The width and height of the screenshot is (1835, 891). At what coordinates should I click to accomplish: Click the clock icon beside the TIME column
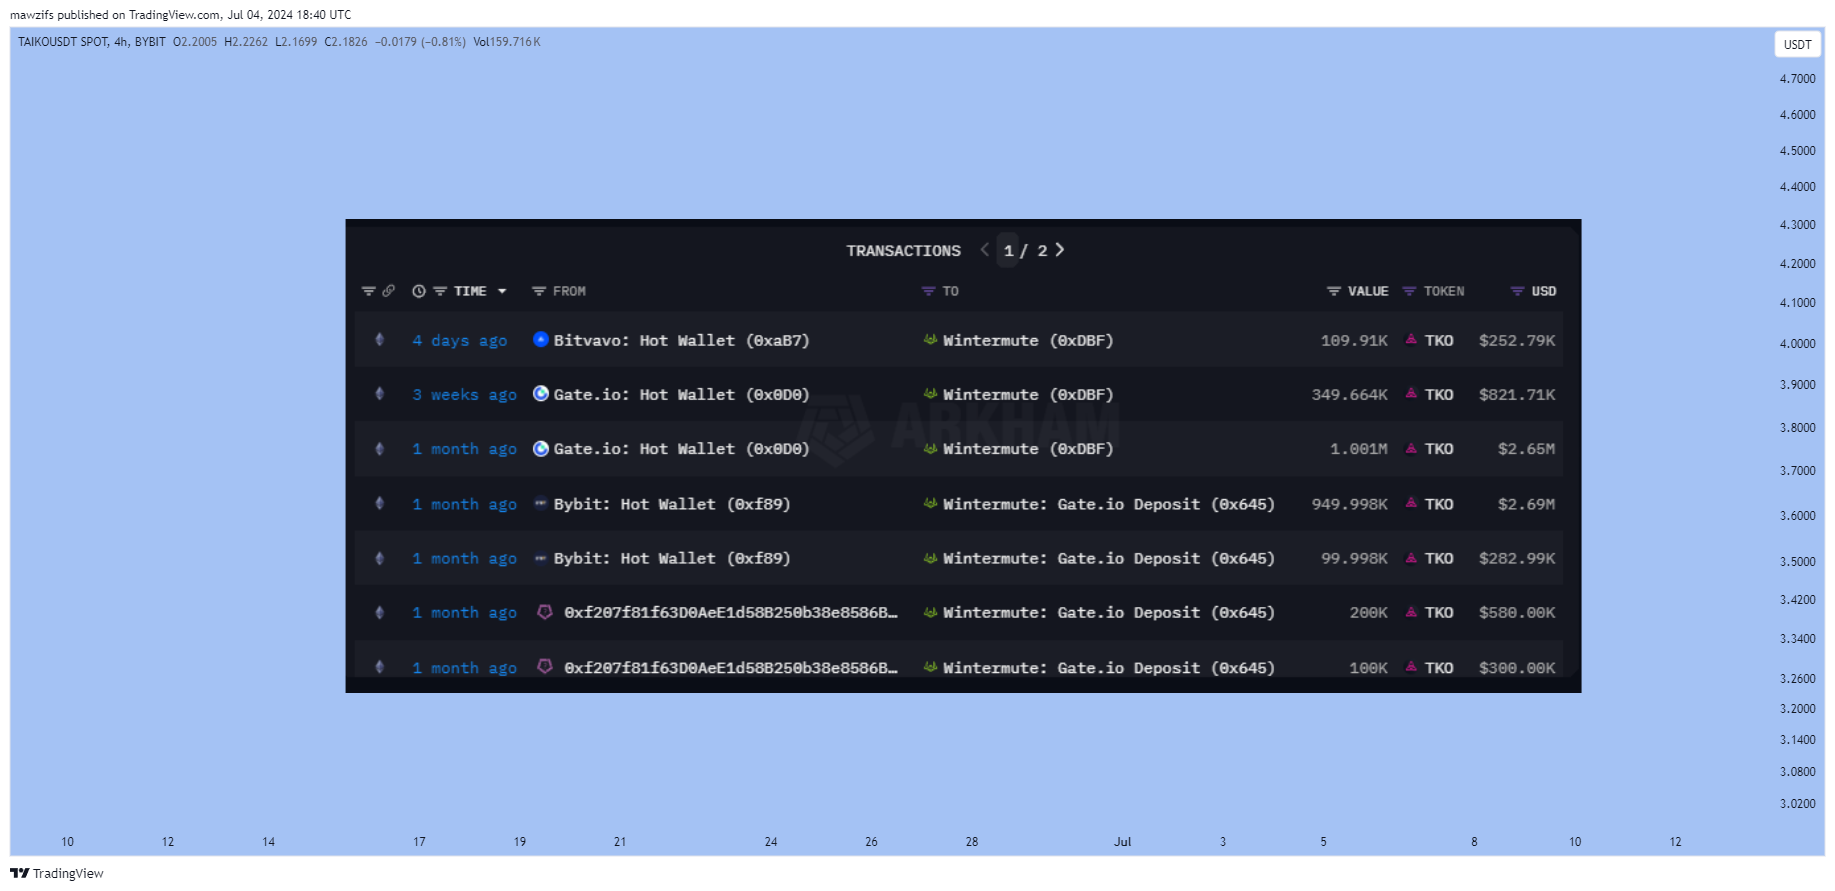[x=419, y=291]
